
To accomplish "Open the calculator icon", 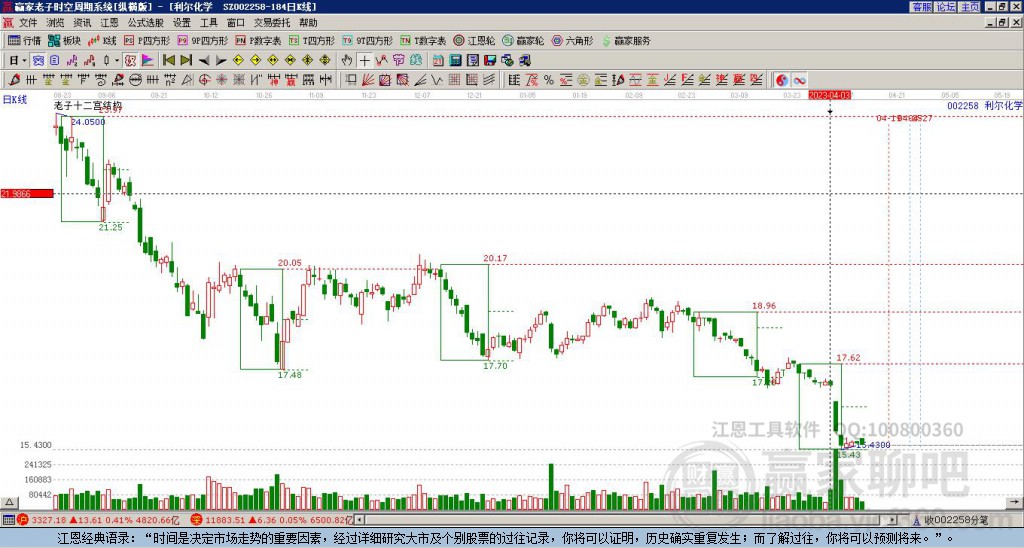I will 455,61.
